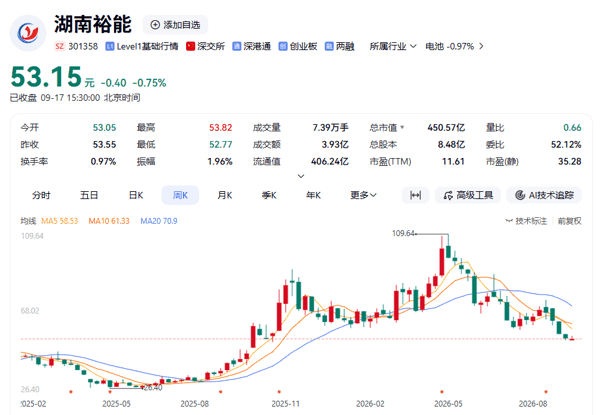Click the 109.64 peak price label
Viewport: 600px width, 415px height.
(x=403, y=233)
